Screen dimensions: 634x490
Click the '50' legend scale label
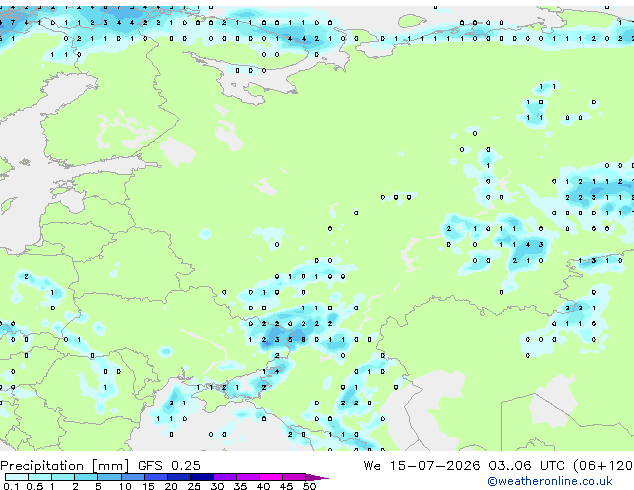(309, 486)
